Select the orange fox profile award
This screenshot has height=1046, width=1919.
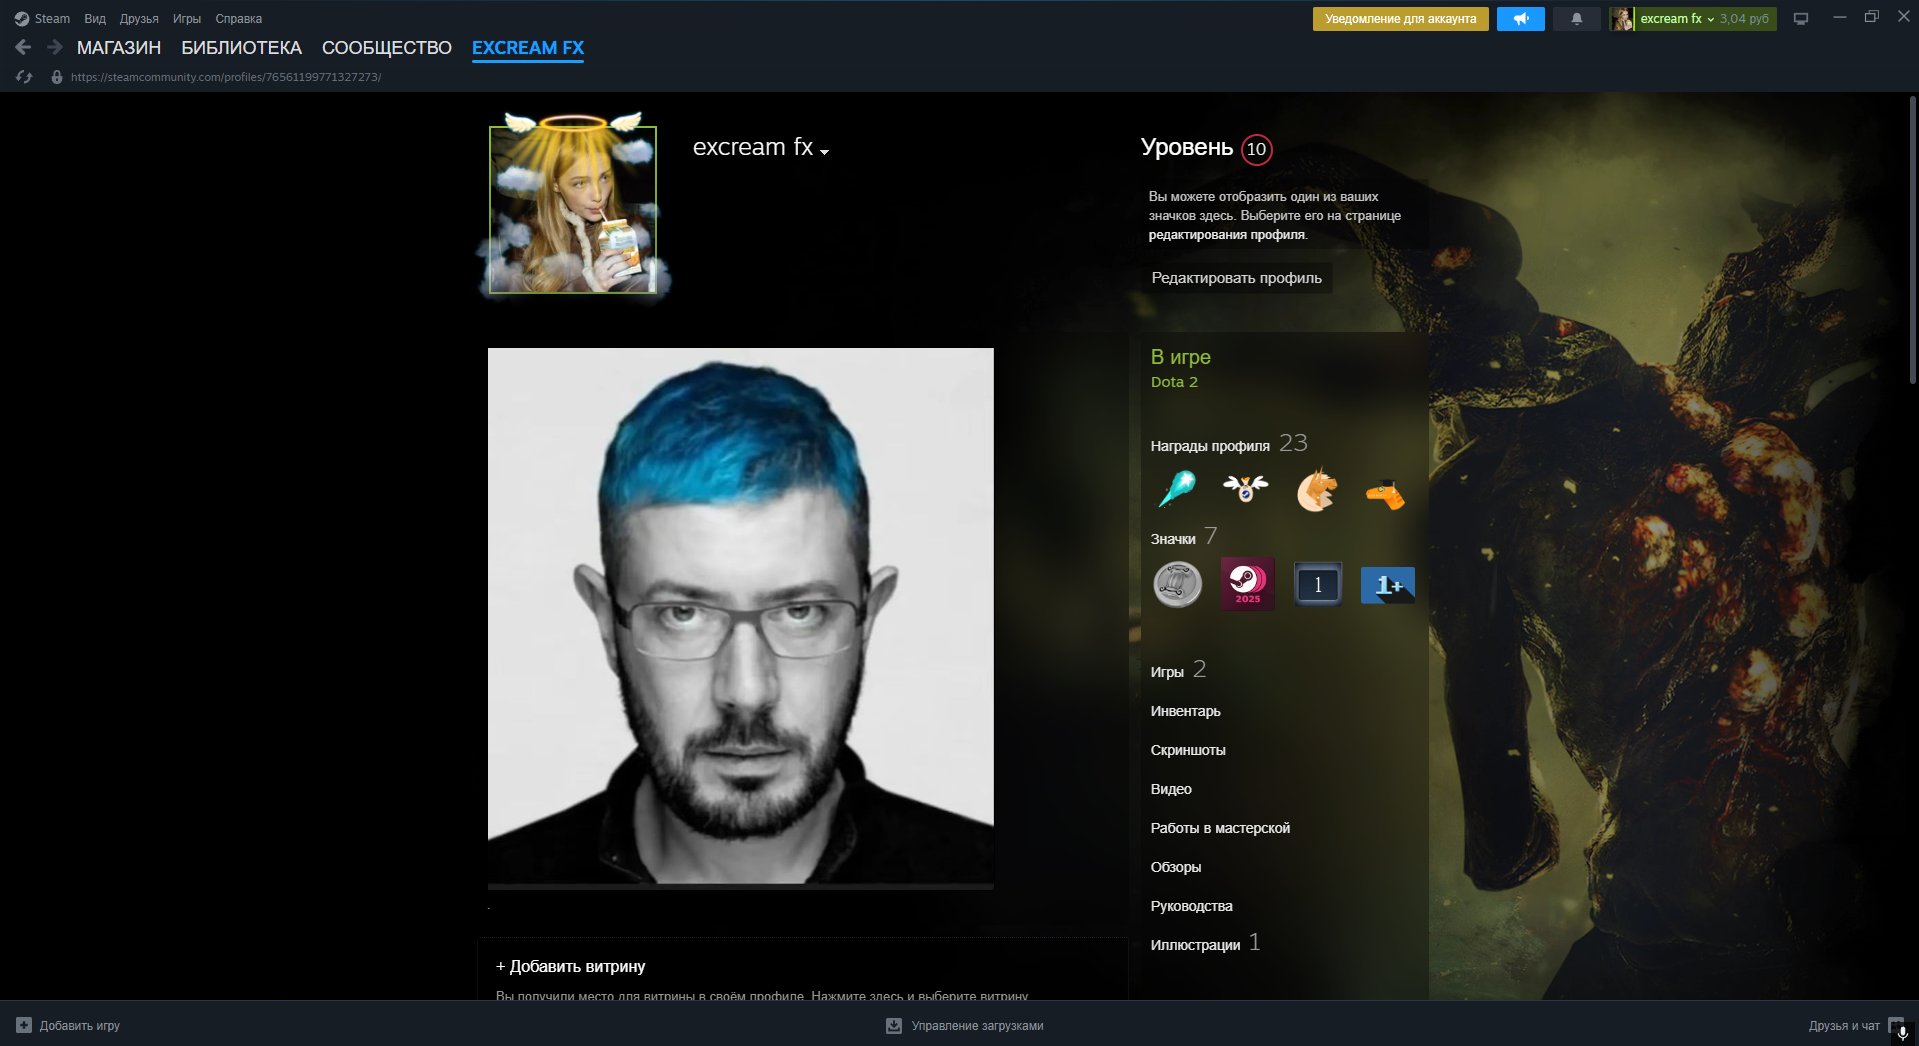point(1316,490)
